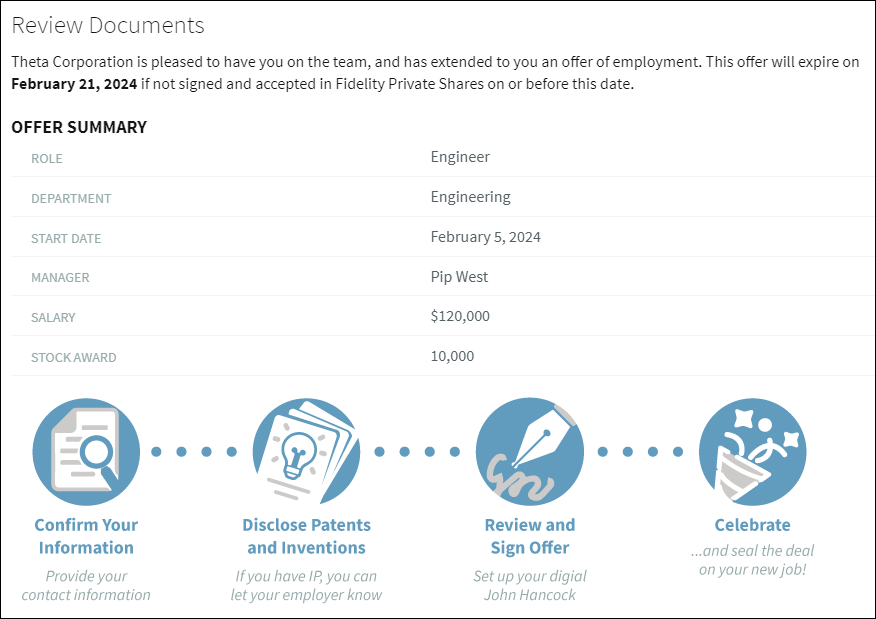Screen dimensions: 876x619
Task: Click the 'seal the deal on your new job' caption
Action: [752, 560]
